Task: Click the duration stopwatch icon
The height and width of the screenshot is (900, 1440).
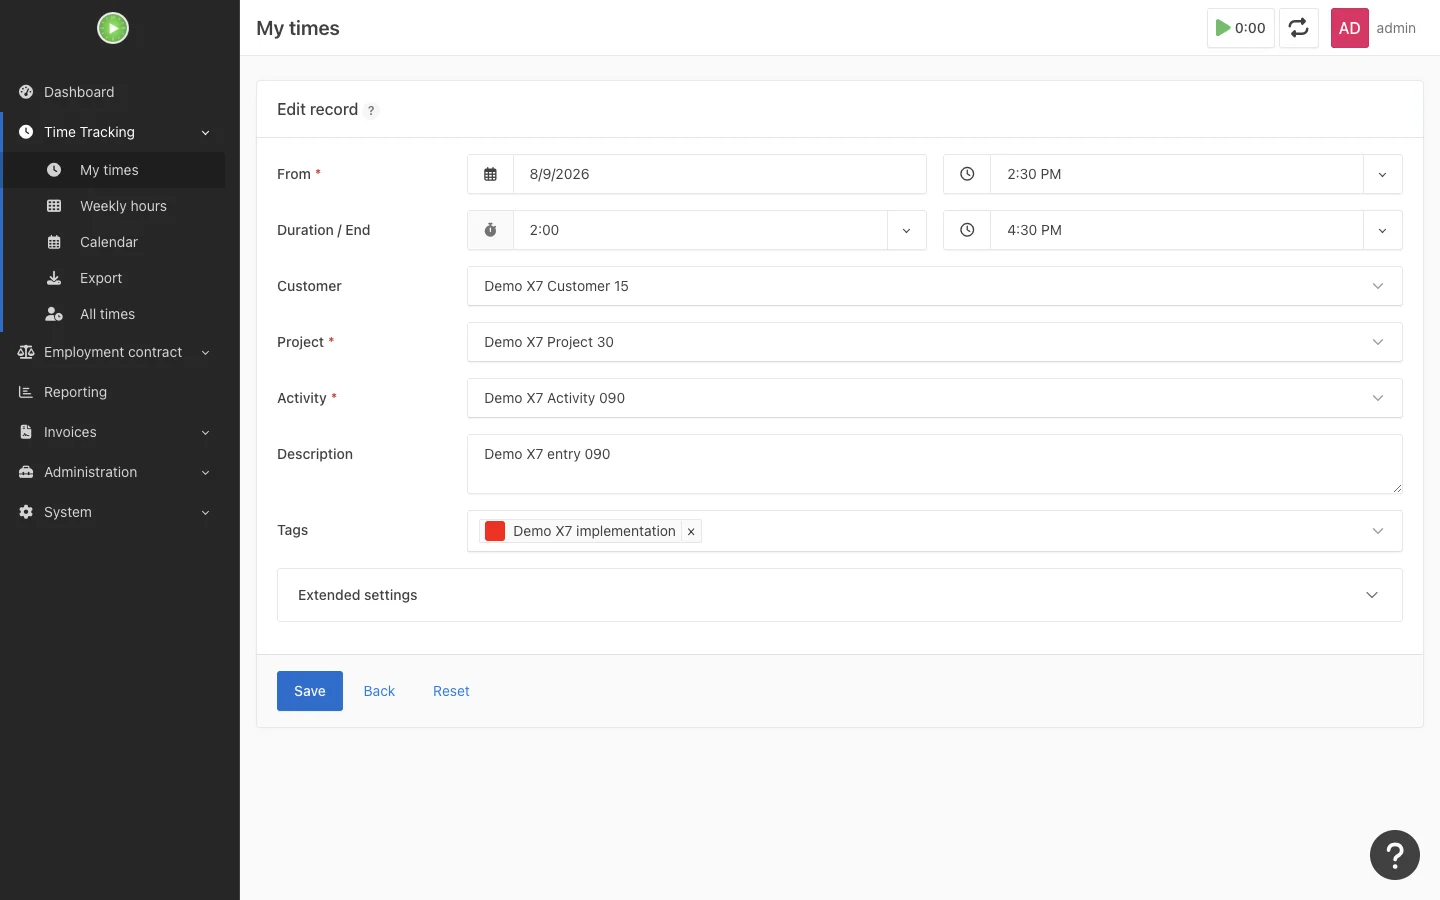Action: point(490,230)
